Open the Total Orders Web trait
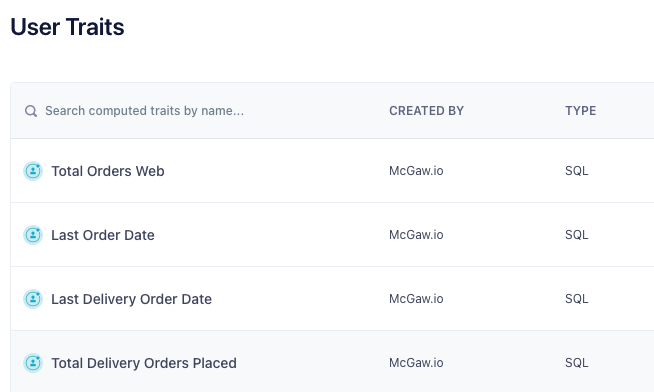654x392 pixels. (108, 171)
